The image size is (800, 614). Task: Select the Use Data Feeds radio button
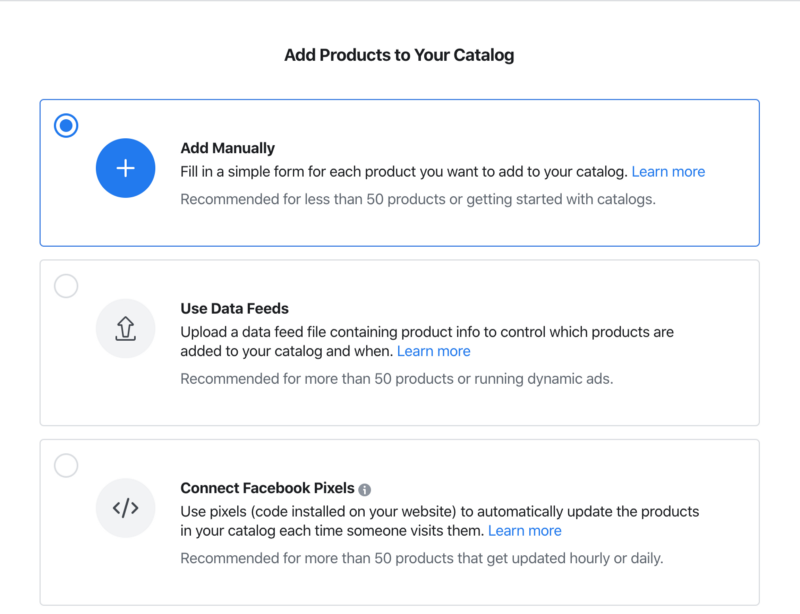pos(66,286)
